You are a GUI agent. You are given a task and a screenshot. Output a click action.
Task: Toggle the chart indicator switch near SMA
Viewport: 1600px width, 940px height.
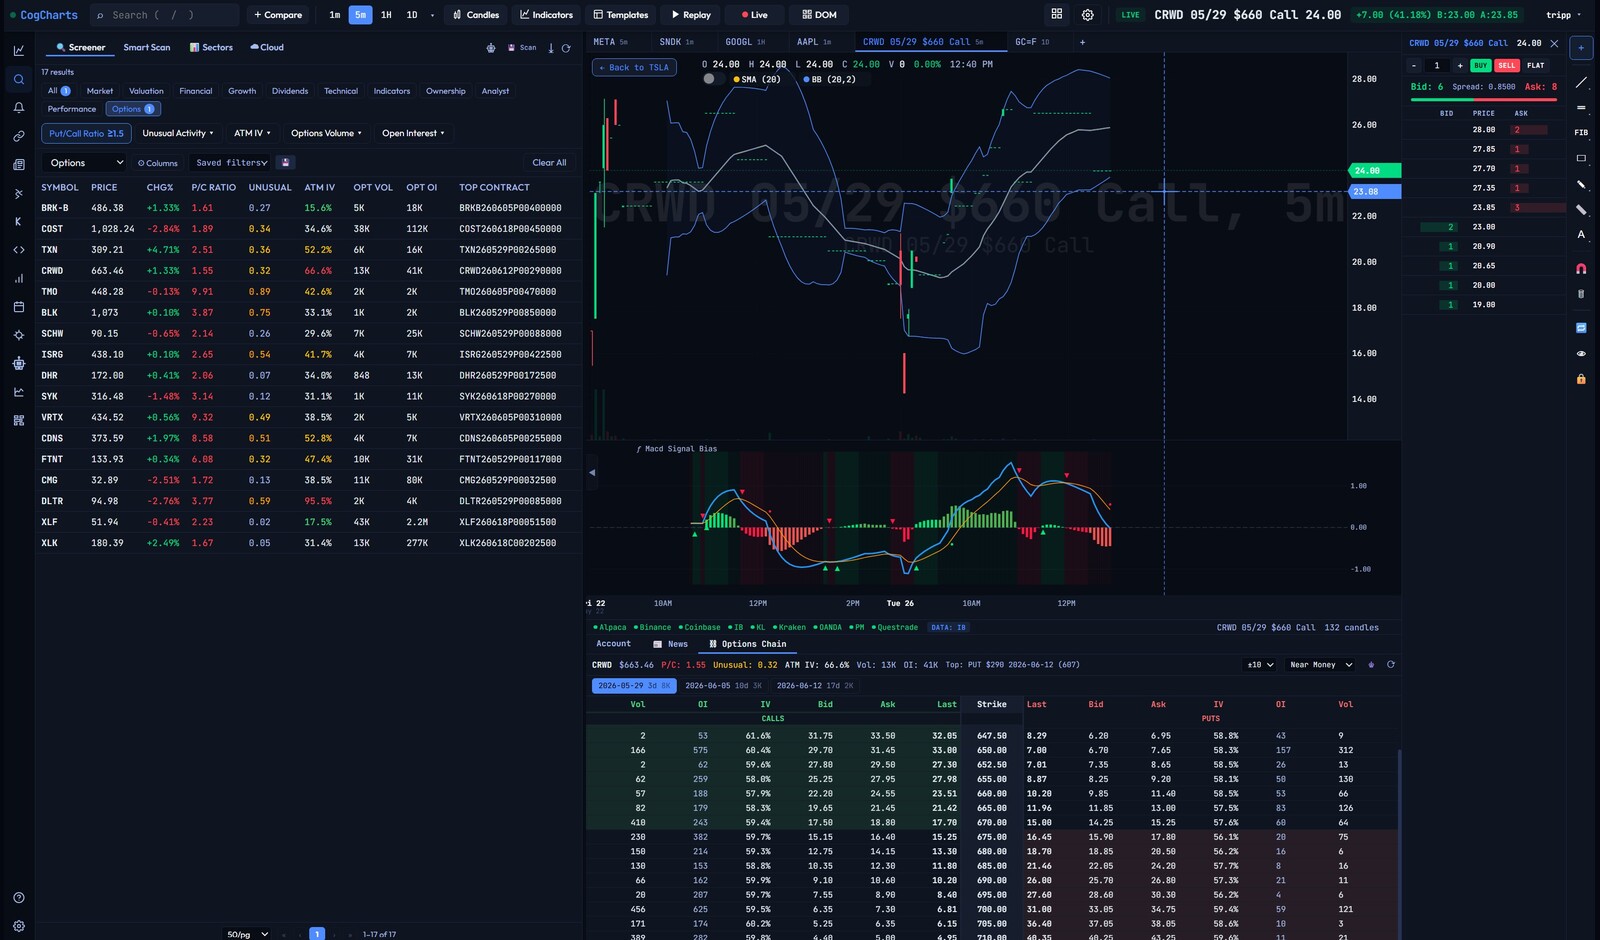[x=713, y=79]
